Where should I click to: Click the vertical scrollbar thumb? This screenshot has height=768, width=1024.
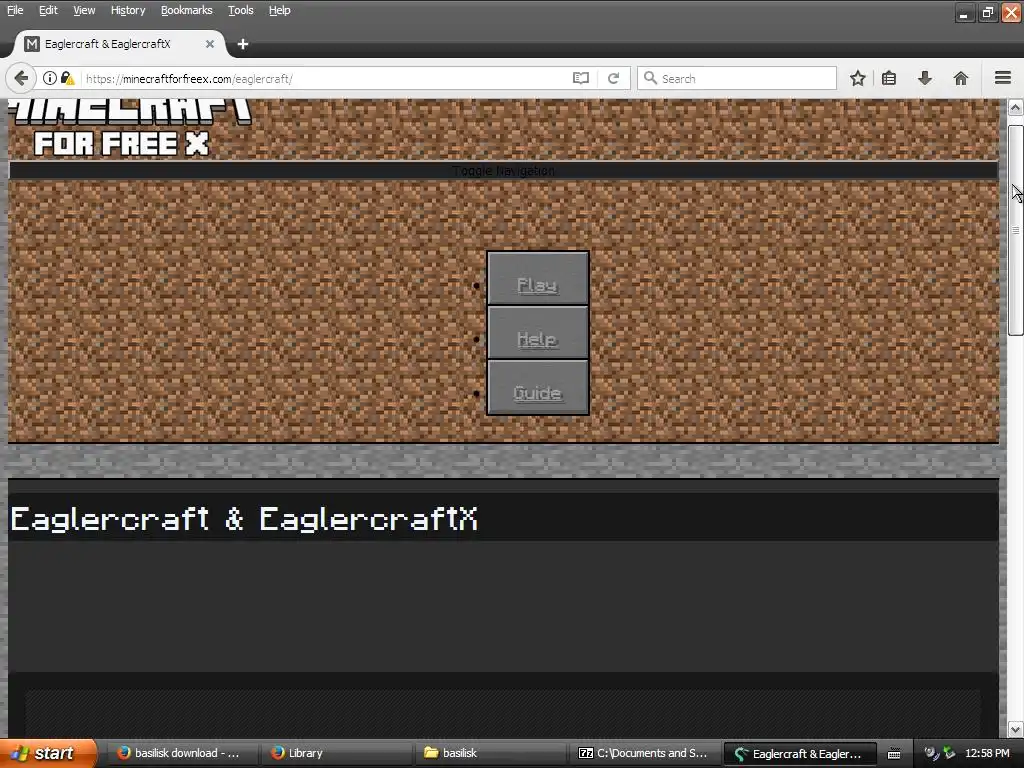point(1015,230)
